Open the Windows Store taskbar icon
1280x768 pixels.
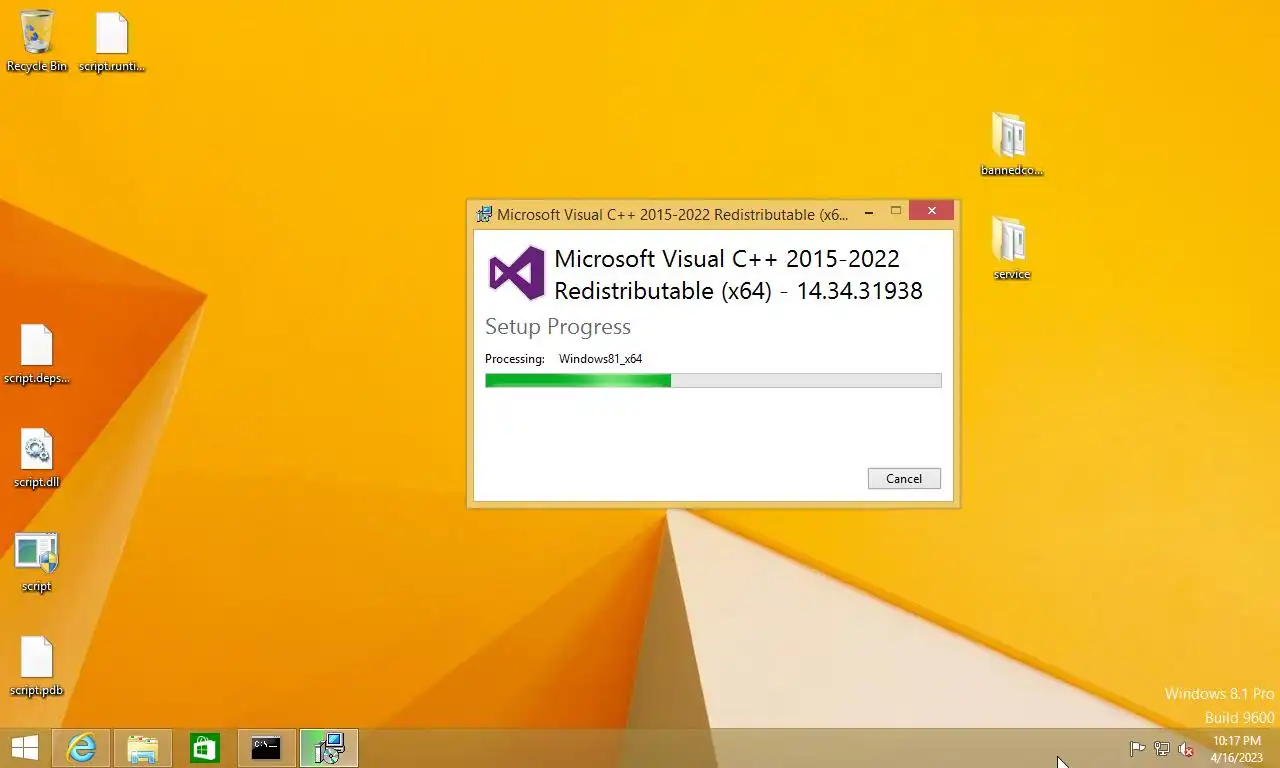[x=205, y=748]
